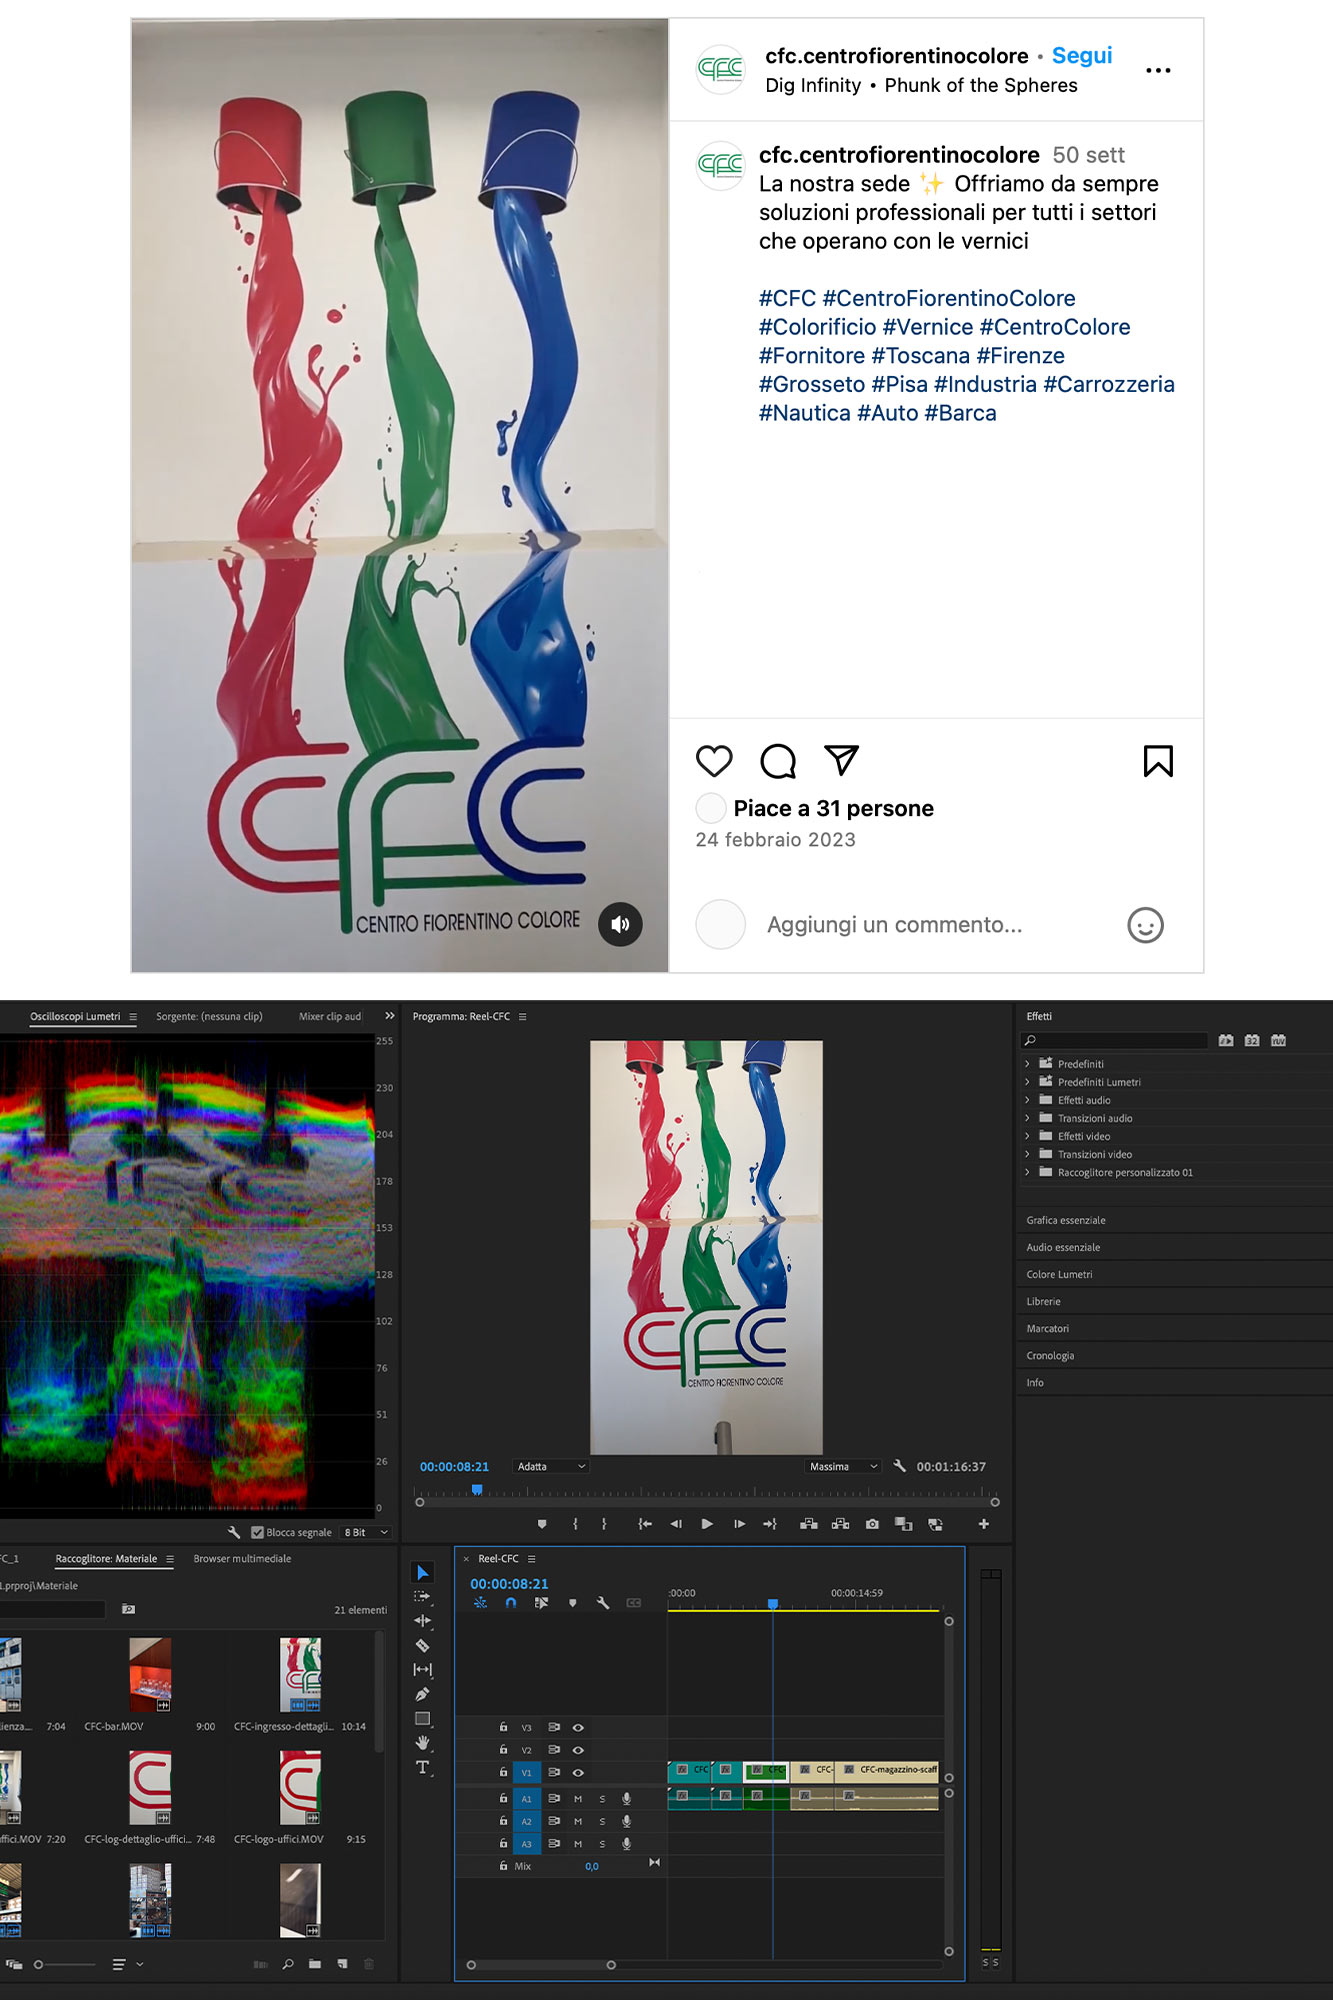Step forward one frame in program monitor

[x=739, y=1524]
